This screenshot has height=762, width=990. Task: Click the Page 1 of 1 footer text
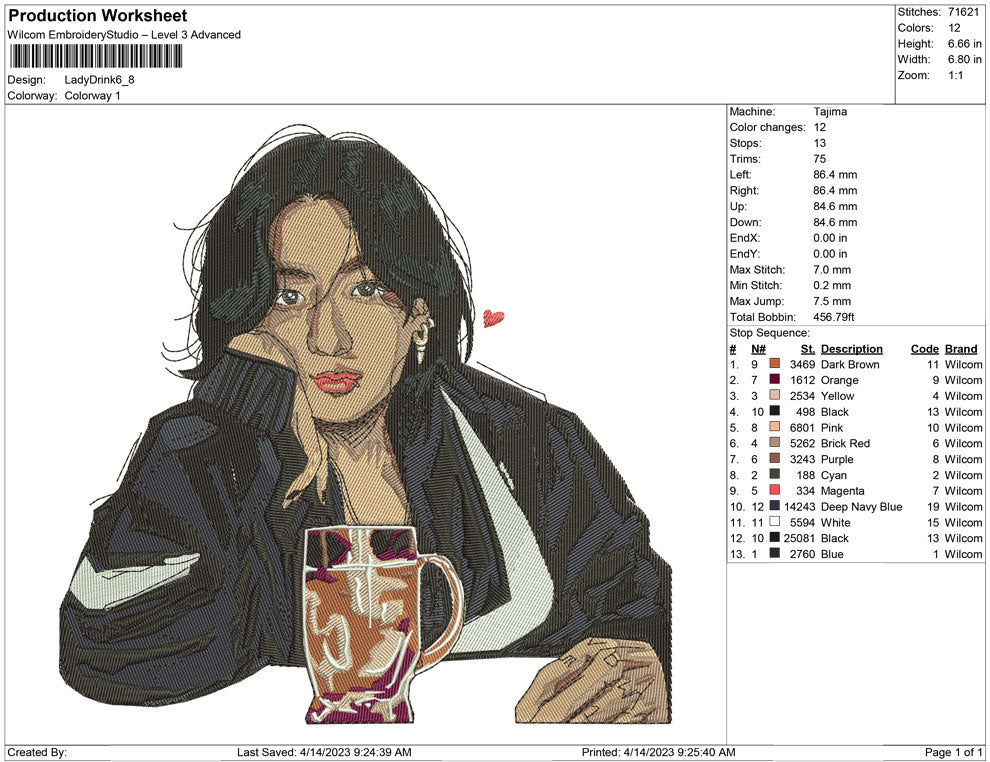(x=953, y=752)
